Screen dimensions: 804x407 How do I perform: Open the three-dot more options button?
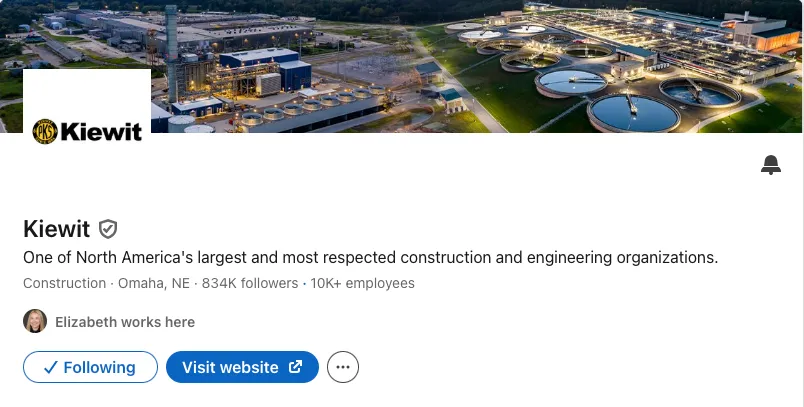343,367
